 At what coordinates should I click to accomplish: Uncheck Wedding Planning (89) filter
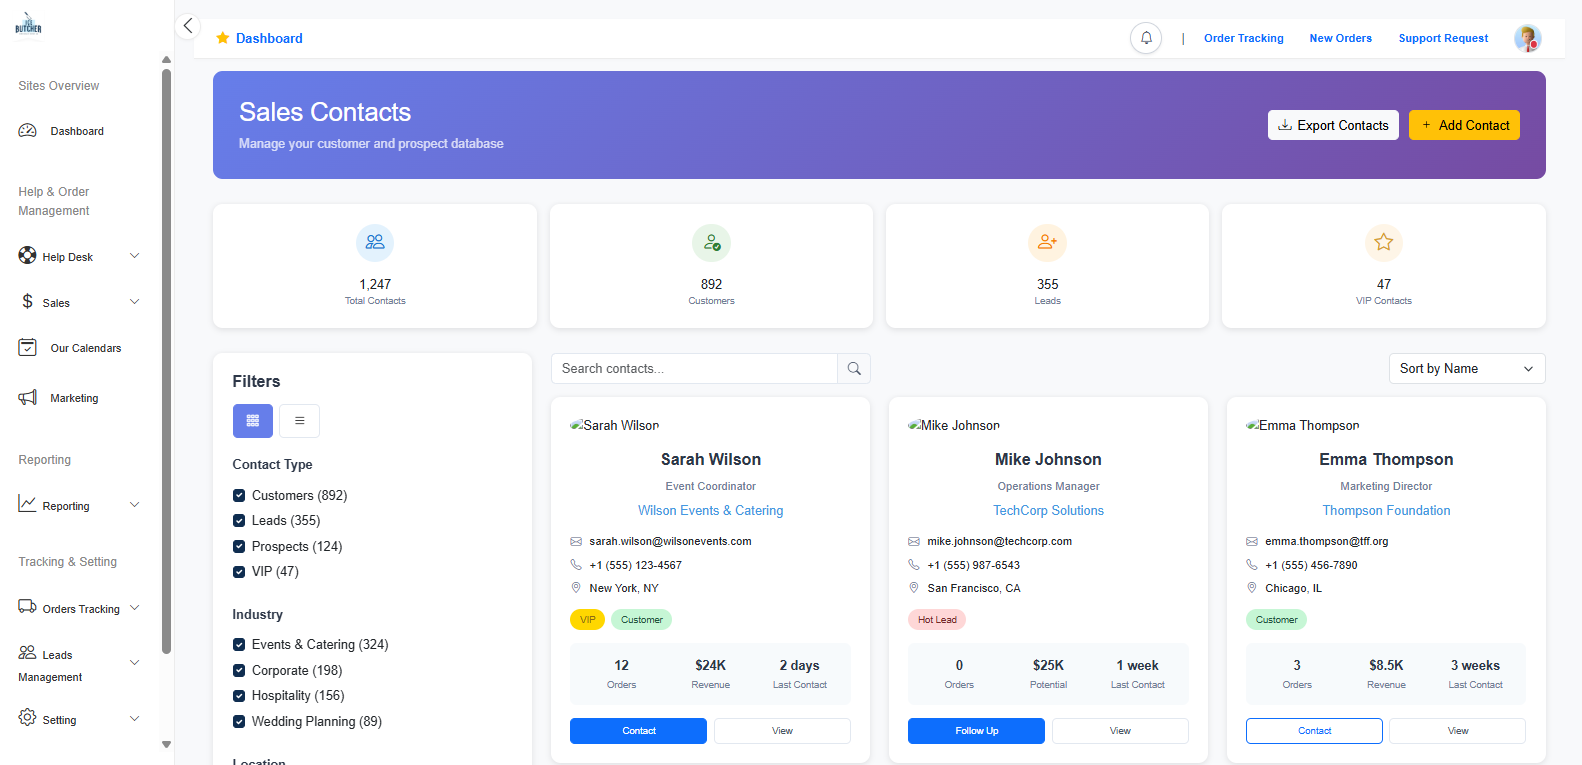tap(239, 721)
